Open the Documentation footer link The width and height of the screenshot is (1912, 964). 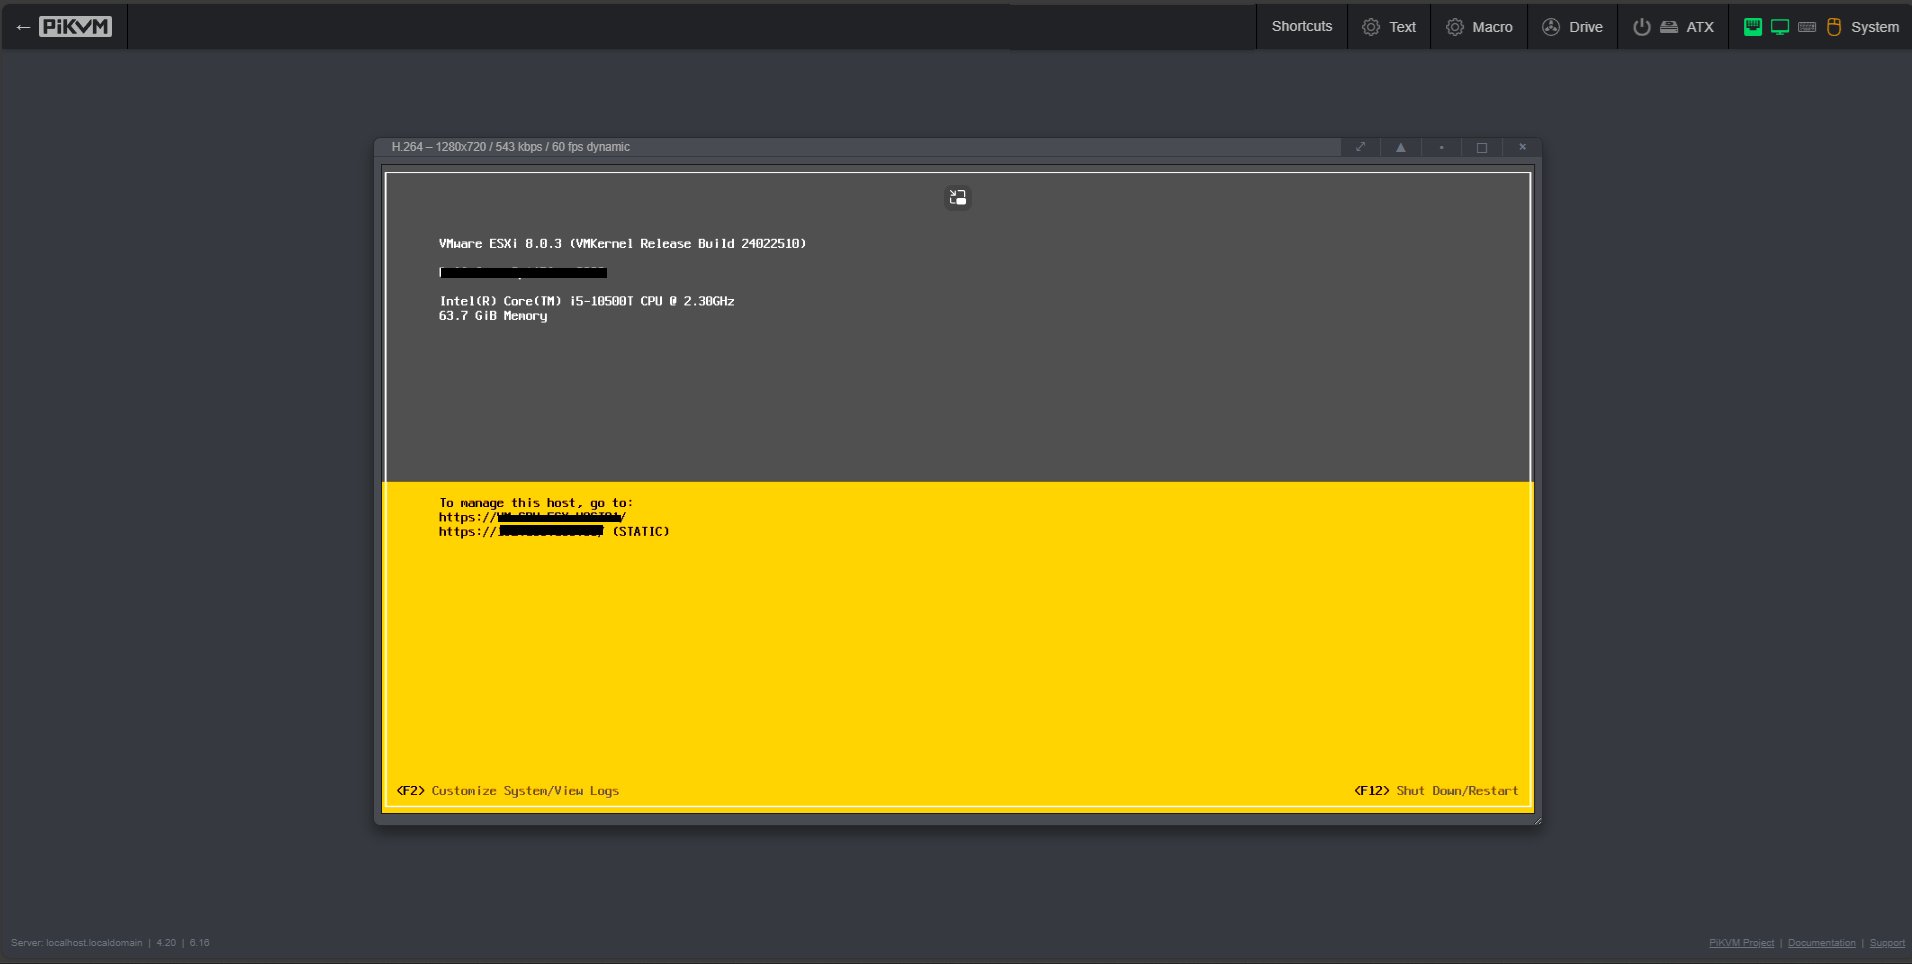[x=1821, y=943]
